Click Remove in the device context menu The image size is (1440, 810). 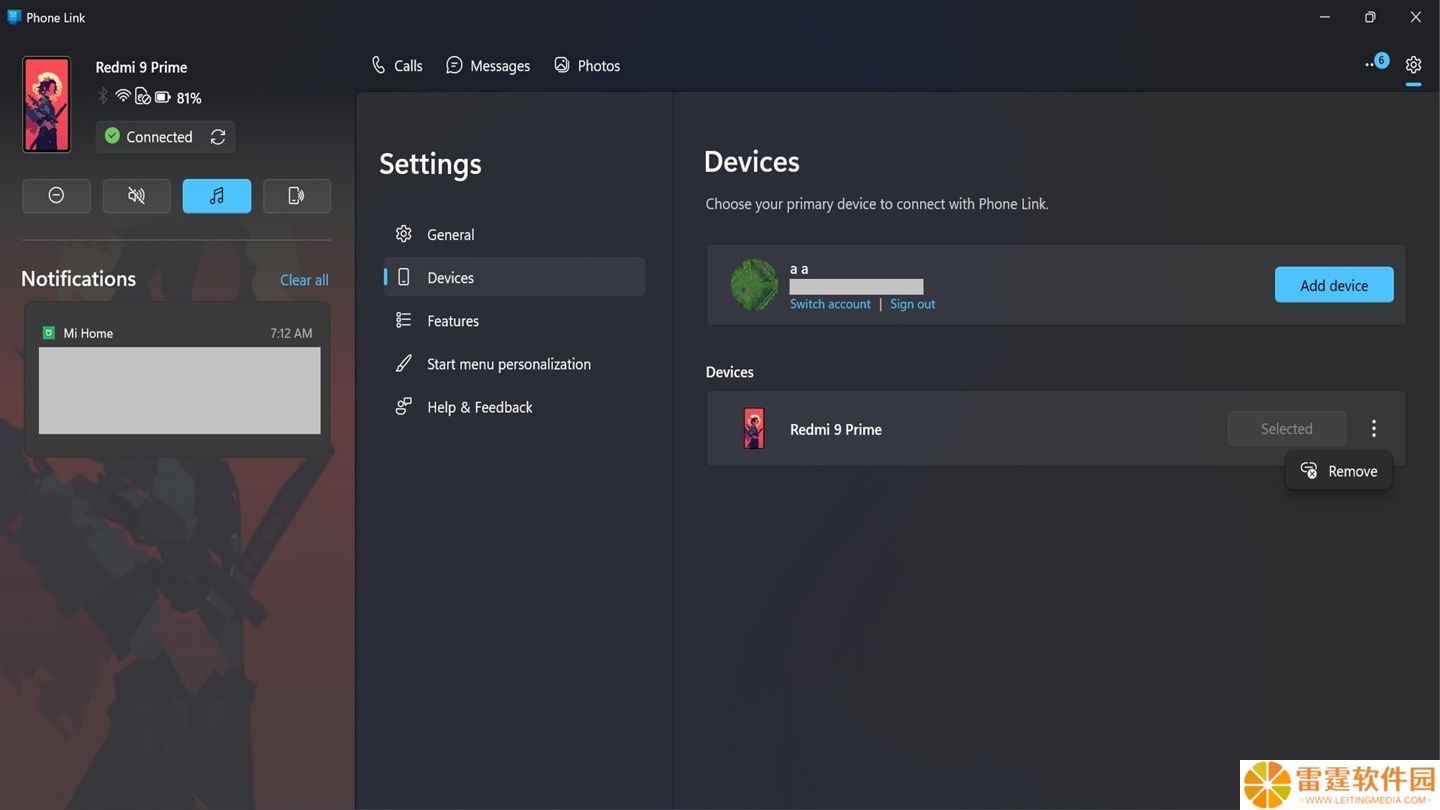(1339, 471)
